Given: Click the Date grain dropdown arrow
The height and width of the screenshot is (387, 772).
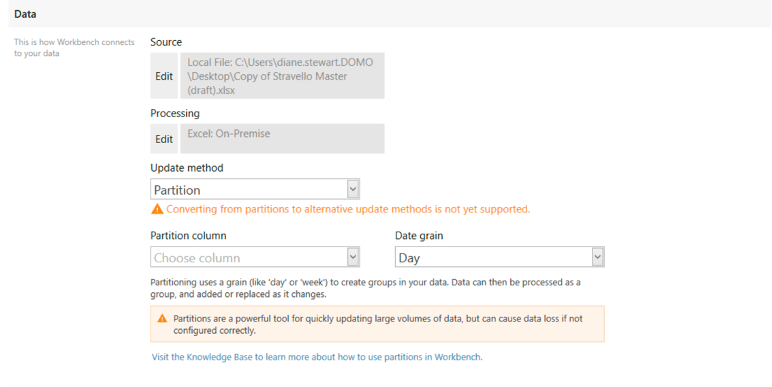Looking at the screenshot, I should point(598,258).
